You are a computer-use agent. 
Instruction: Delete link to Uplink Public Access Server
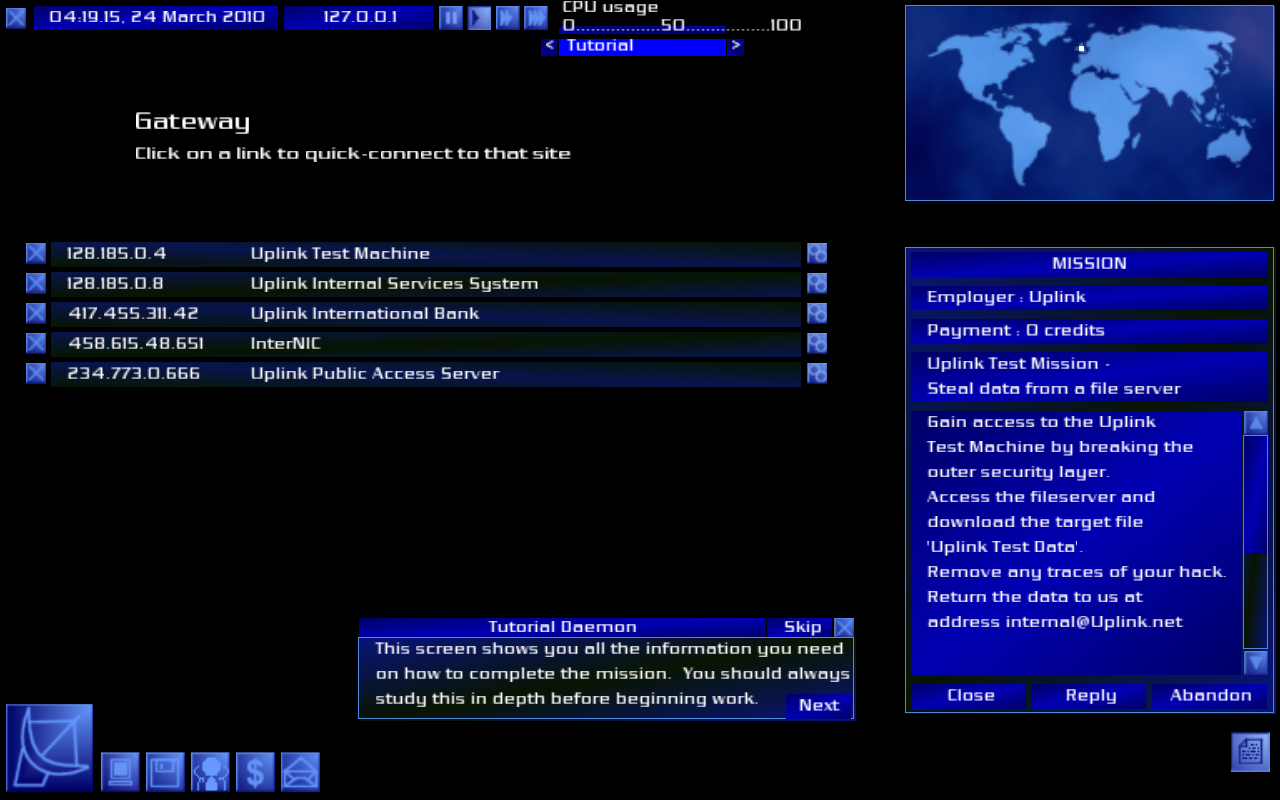click(36, 374)
